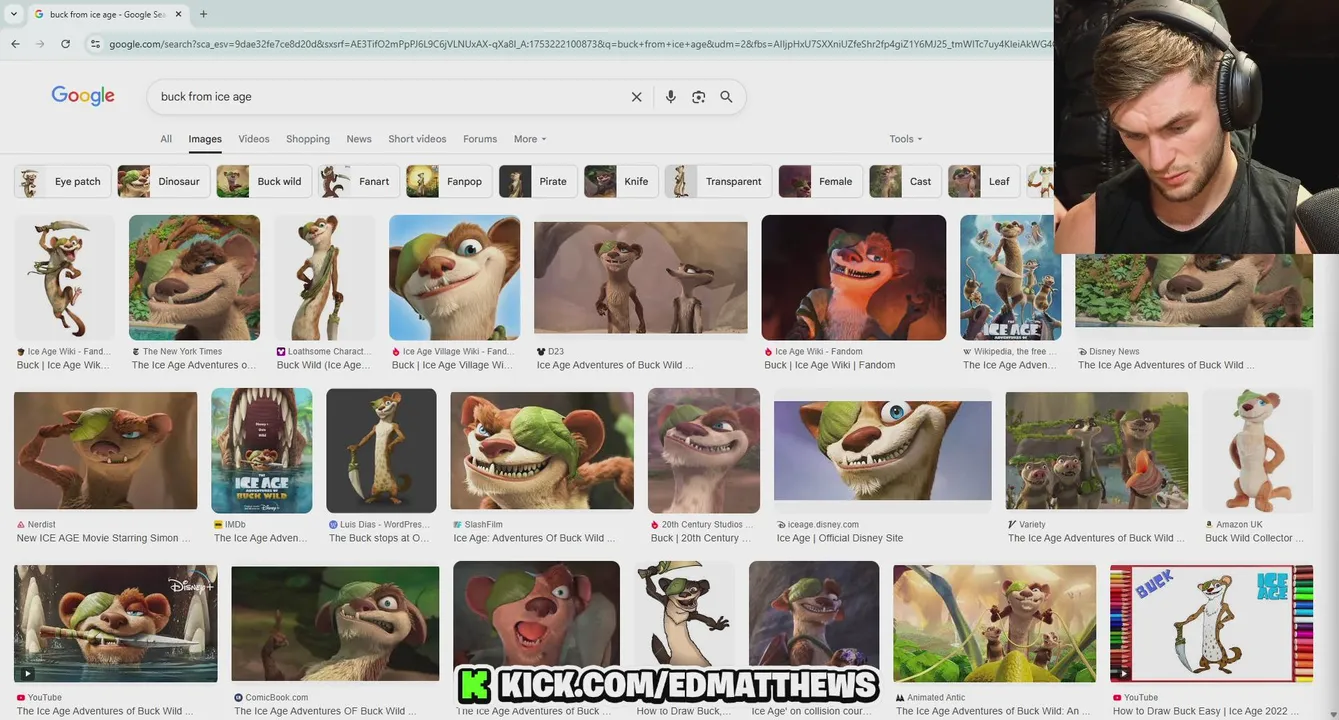Image resolution: width=1339 pixels, height=720 pixels.
Task: Click the browser Forward arrow
Action: coord(40,44)
